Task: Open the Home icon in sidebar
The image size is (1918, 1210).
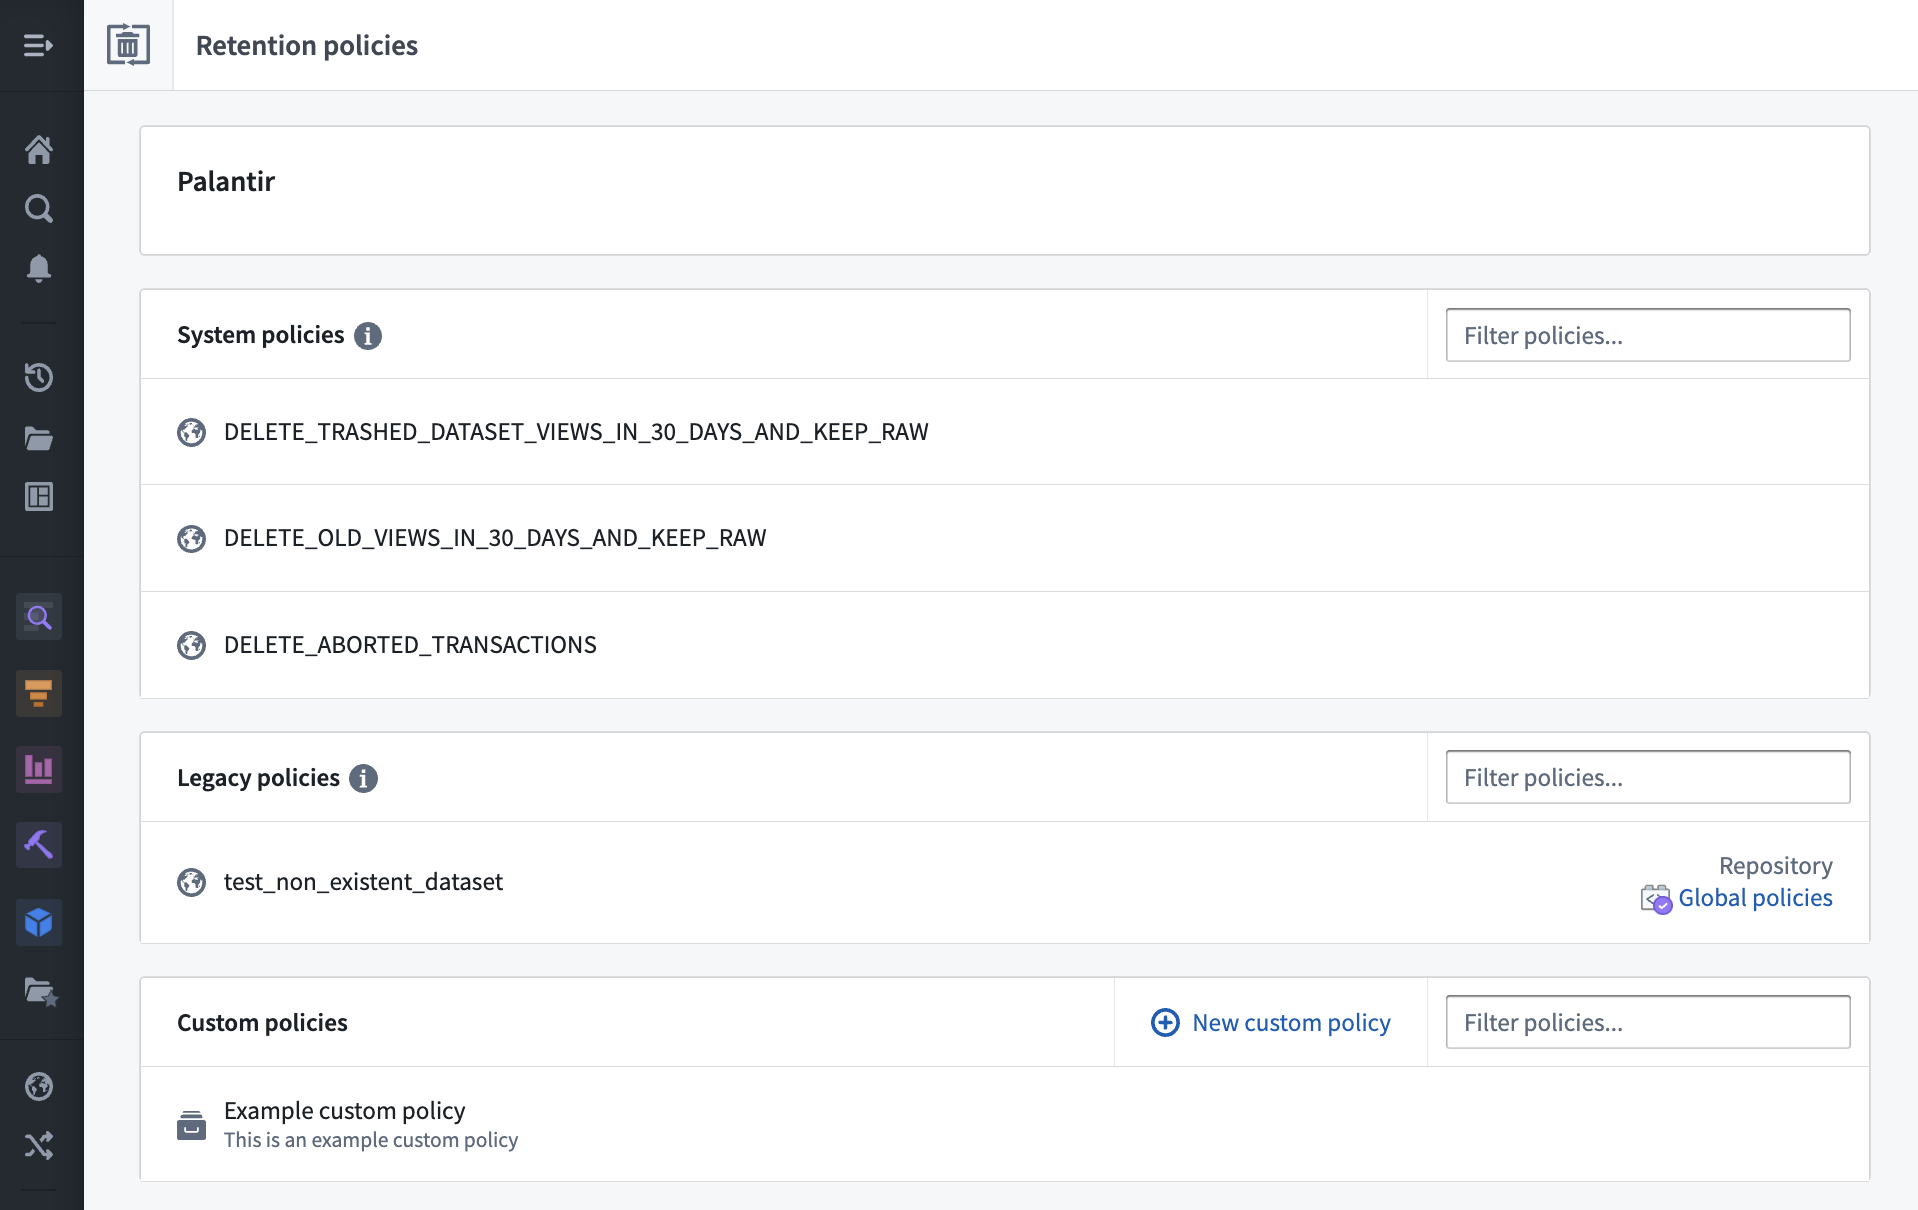Action: (39, 150)
